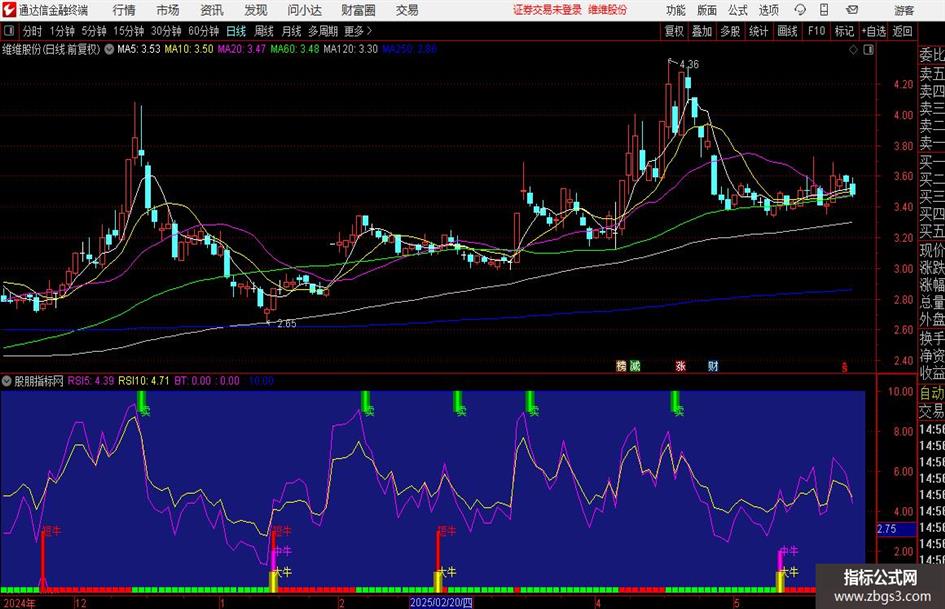This screenshot has height=609, width=945.
Task: Open the 选项 menu
Action: point(768,10)
